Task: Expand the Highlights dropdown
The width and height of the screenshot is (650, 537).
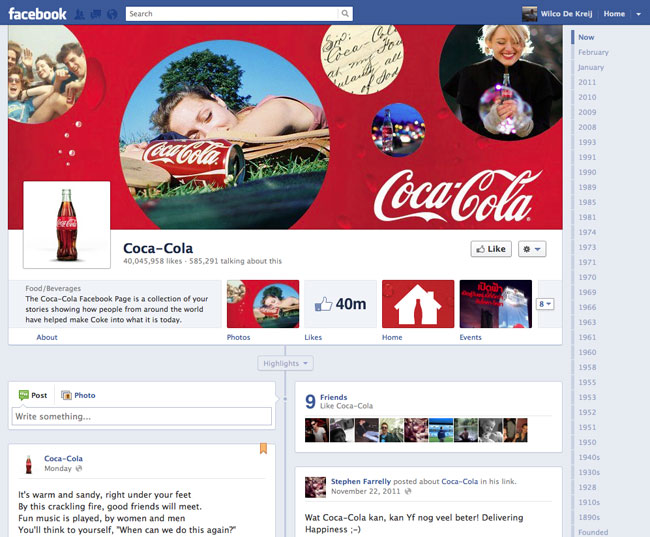Action: 286,363
